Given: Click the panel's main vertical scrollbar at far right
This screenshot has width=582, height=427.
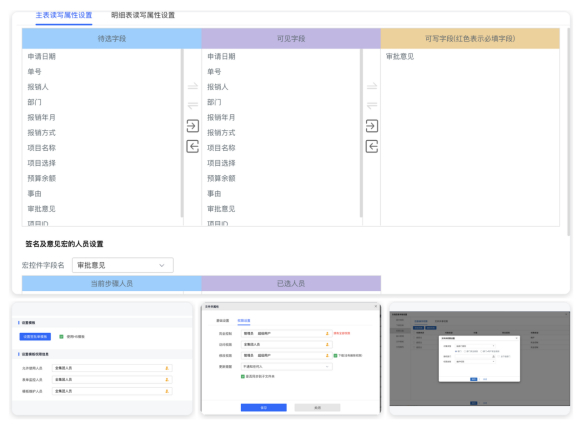Looking at the screenshot, I should pos(568,132).
